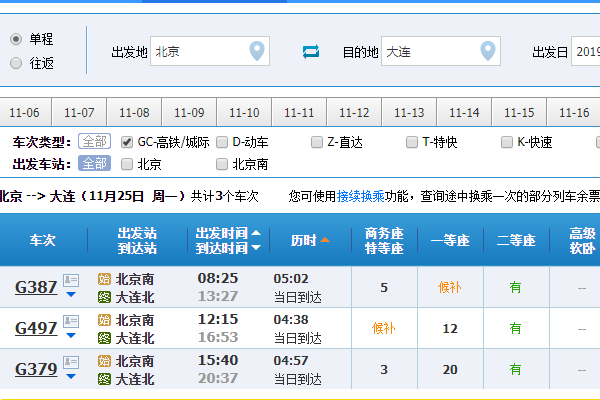
Task: Click G497 一等座 count 12
Action: tap(450, 328)
